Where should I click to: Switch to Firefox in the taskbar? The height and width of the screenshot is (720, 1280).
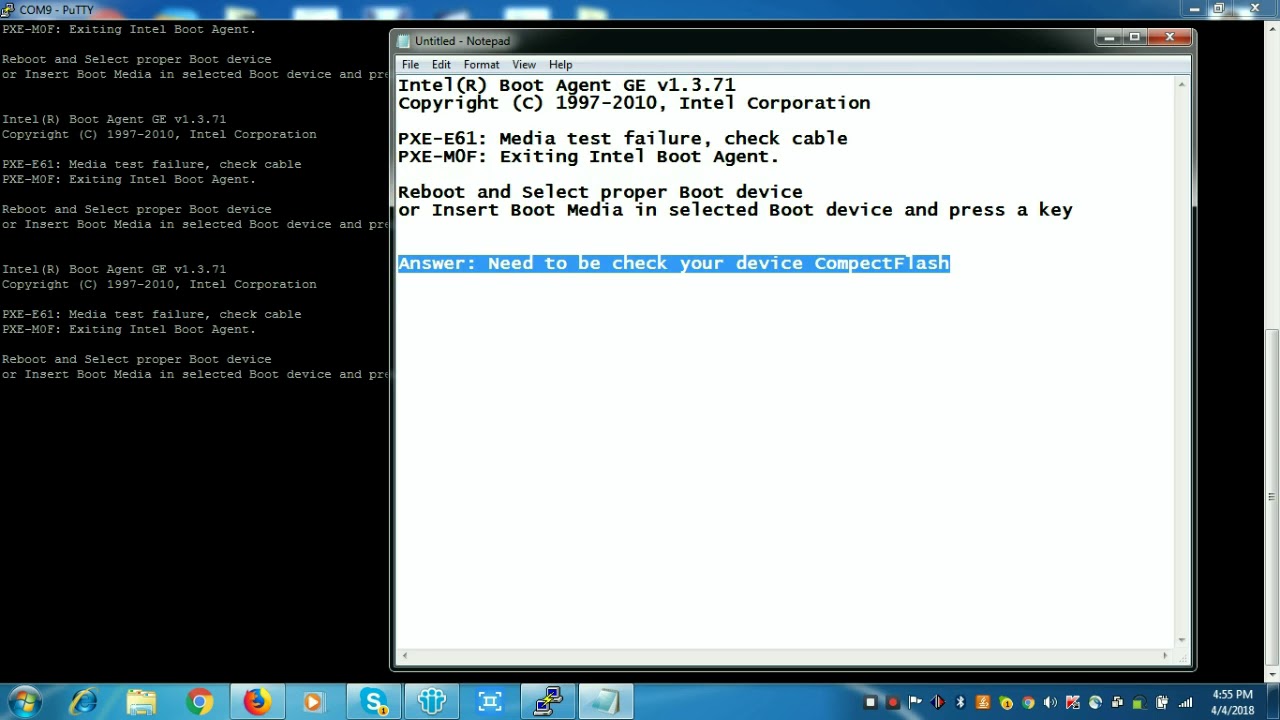coord(257,702)
